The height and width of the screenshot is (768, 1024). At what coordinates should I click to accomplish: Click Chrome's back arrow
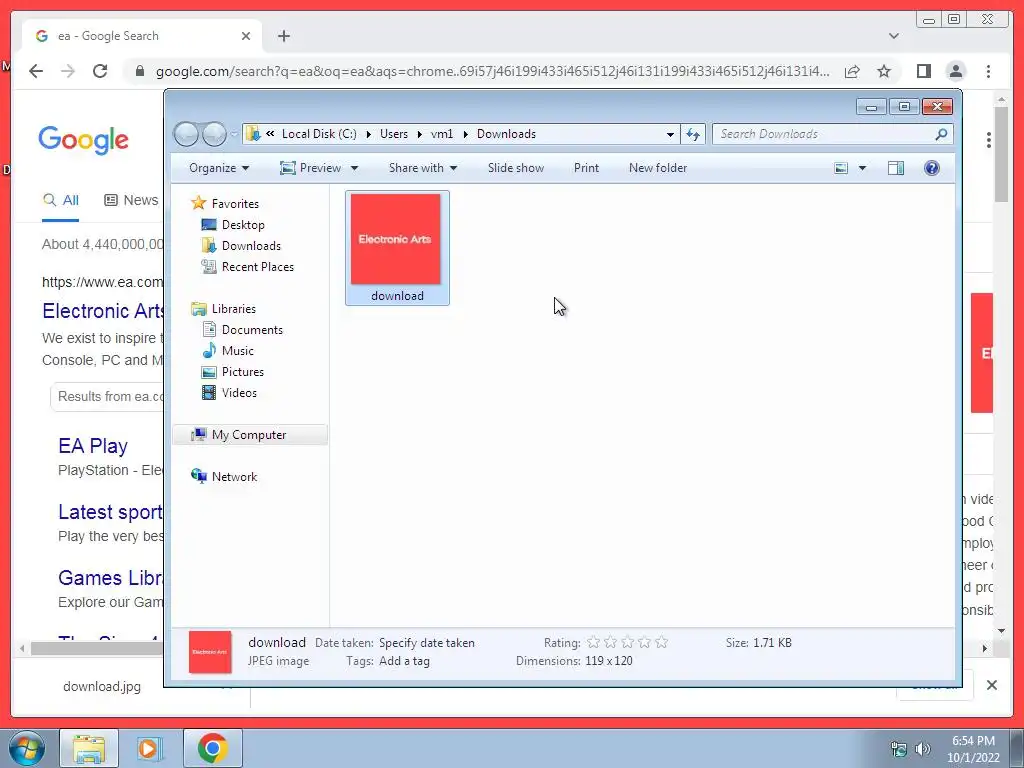[x=36, y=71]
